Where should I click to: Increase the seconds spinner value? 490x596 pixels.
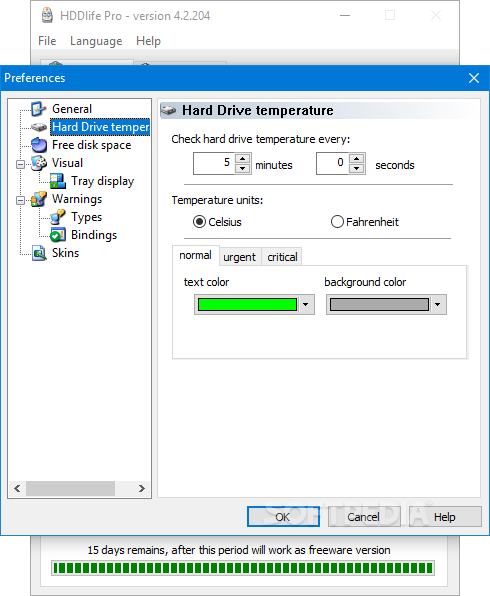pyautogui.click(x=356, y=159)
